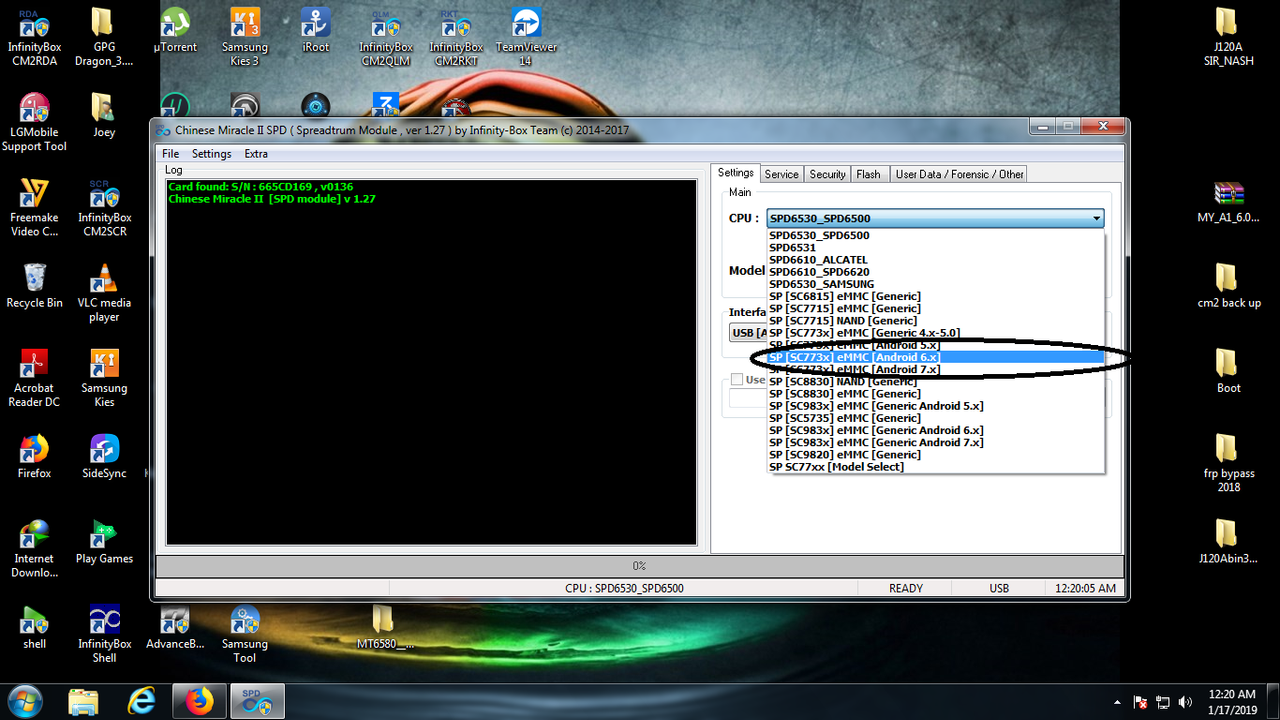The height and width of the screenshot is (720, 1280).
Task: Collapse the CPU dropdown arrow
Action: [1096, 218]
